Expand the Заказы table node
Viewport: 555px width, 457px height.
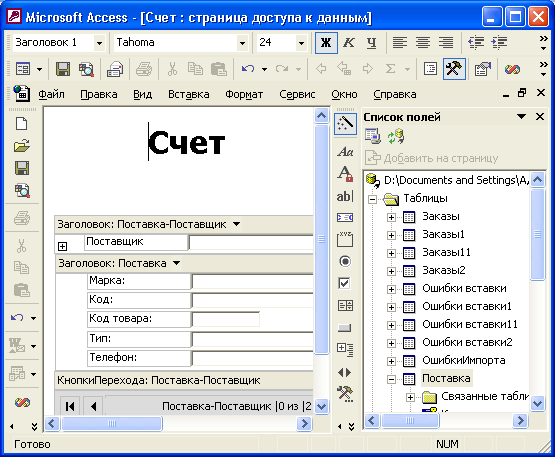(x=391, y=217)
